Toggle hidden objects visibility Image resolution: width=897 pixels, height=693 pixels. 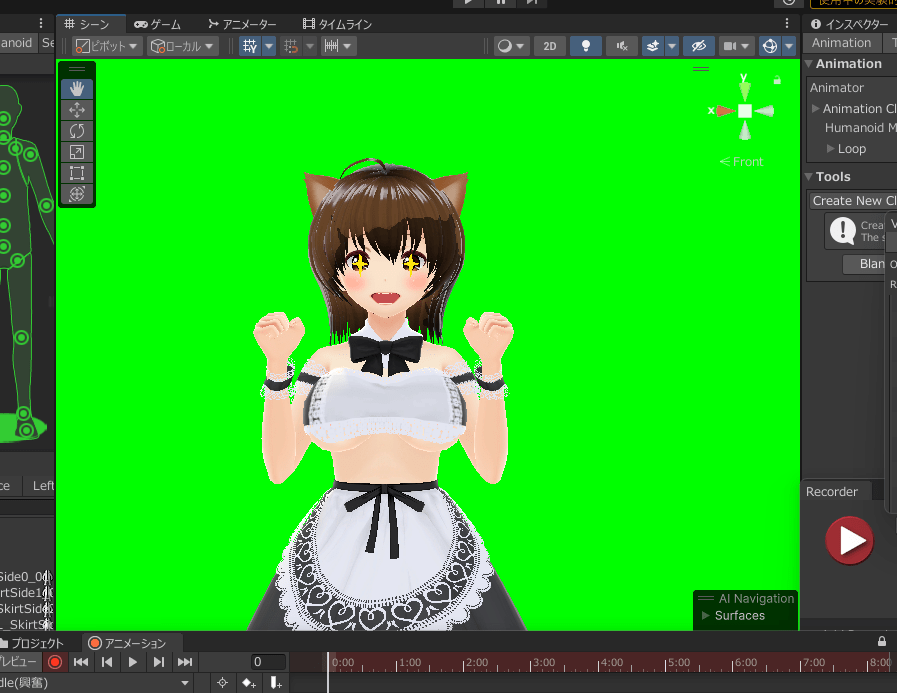(x=698, y=46)
